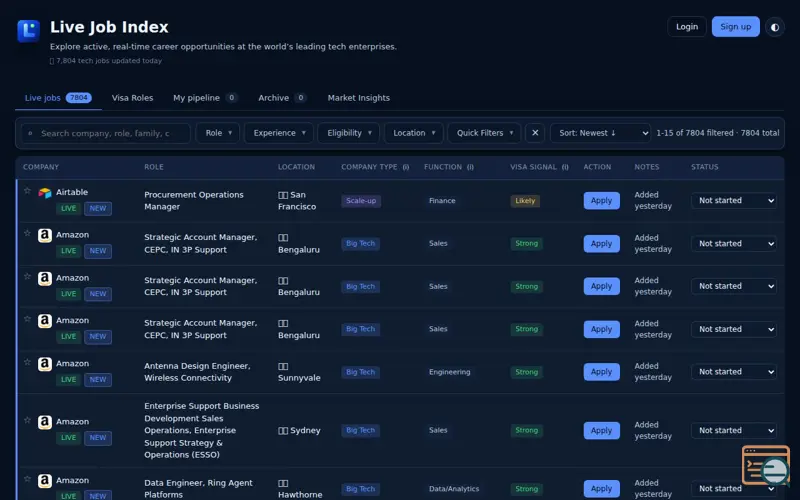Click Amazon logo in Data Engineer row
Screen dimensions: 800x500
point(45,481)
